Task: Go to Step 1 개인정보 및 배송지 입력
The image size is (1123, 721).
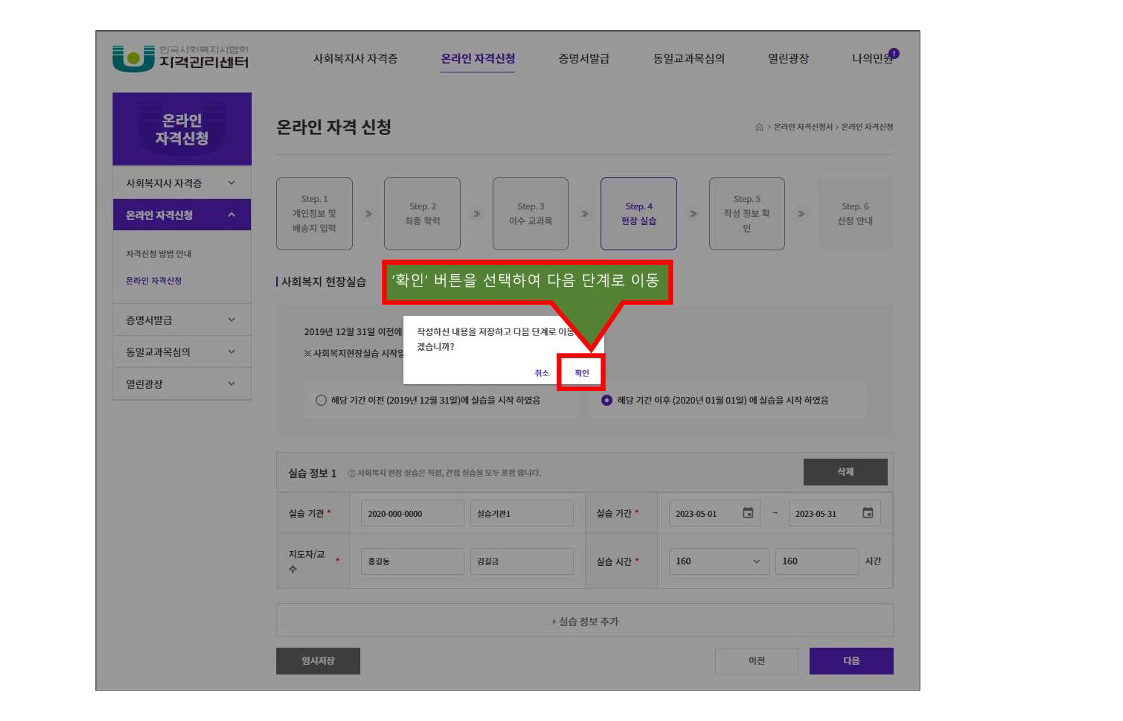Action: pyautogui.click(x=314, y=213)
